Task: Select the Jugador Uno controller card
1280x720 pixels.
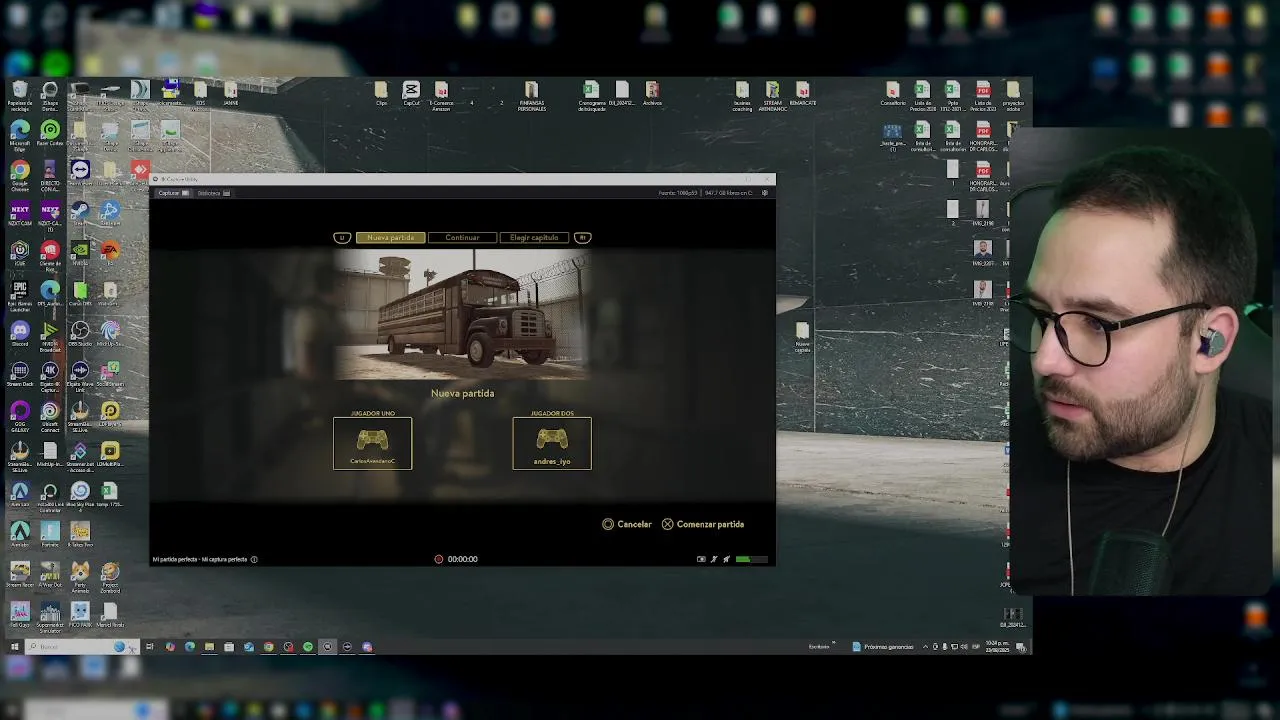Action: tap(372, 443)
